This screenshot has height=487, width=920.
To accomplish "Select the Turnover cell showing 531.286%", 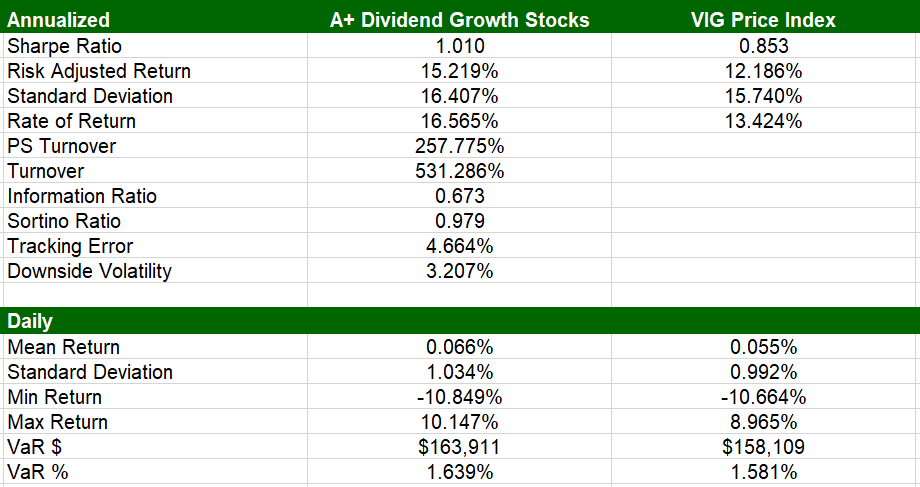I will tap(460, 171).
